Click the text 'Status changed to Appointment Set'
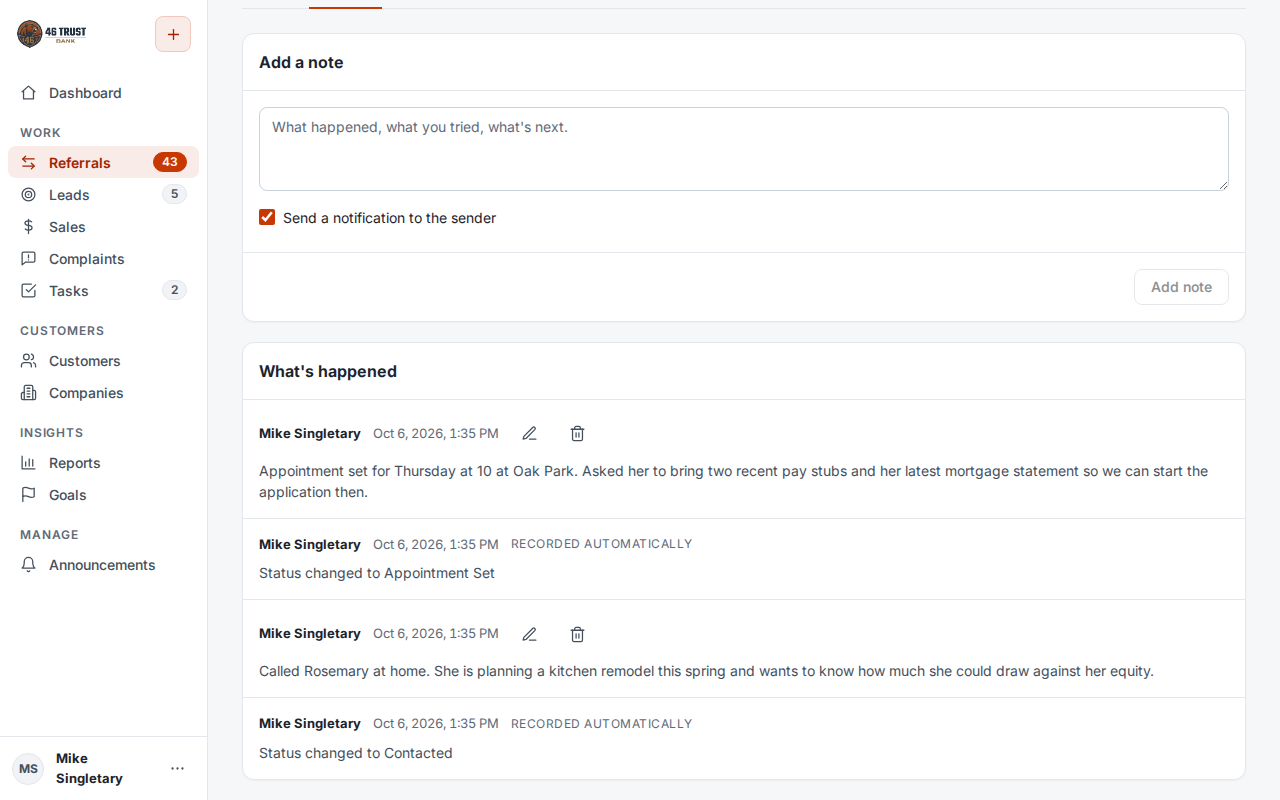Viewport: 1280px width, 800px height. click(377, 573)
